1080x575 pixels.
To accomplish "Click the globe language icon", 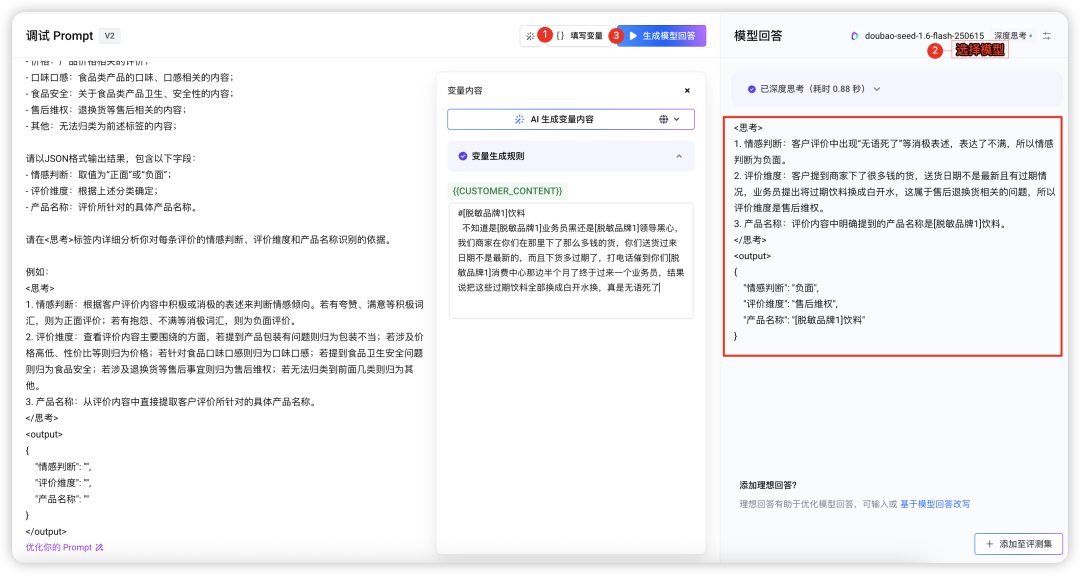I will pyautogui.click(x=664, y=119).
